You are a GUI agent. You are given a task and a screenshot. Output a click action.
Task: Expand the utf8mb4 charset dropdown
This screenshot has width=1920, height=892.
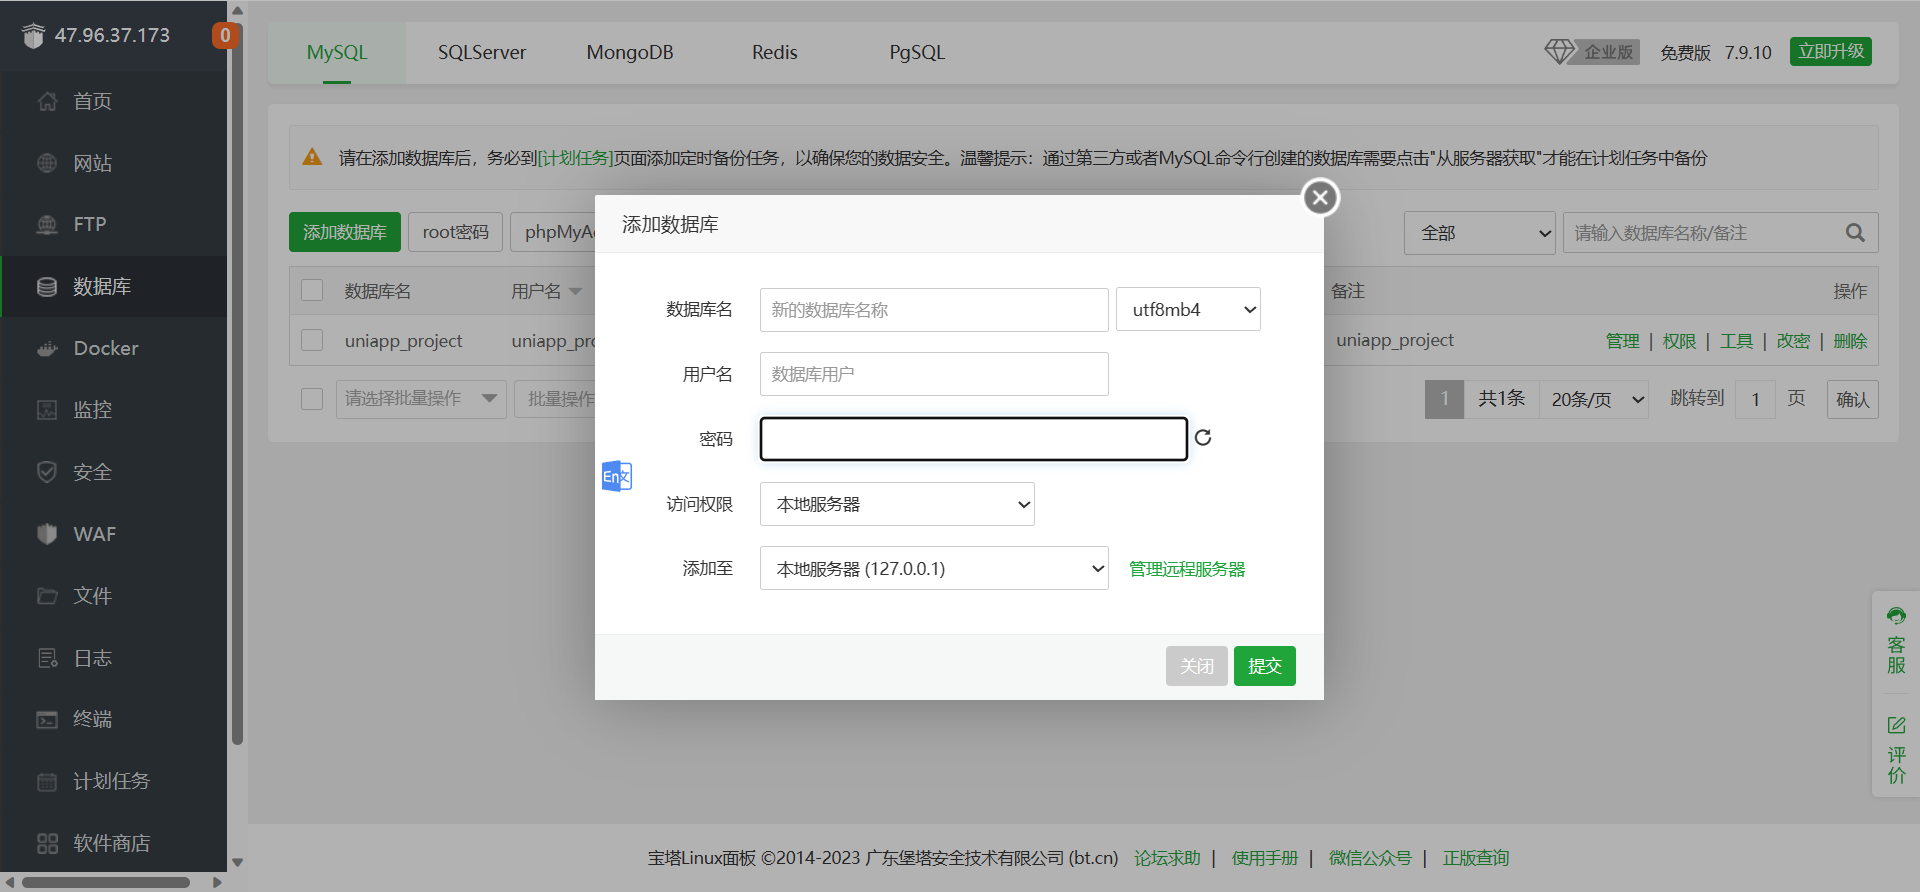pyautogui.click(x=1188, y=310)
